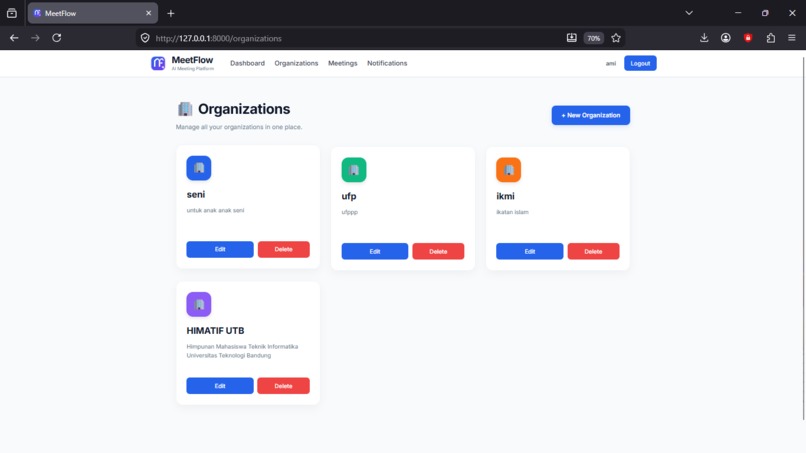This screenshot has width=806, height=453.
Task: Click 'Manage all your organizations' subtitle
Action: [x=239, y=127]
